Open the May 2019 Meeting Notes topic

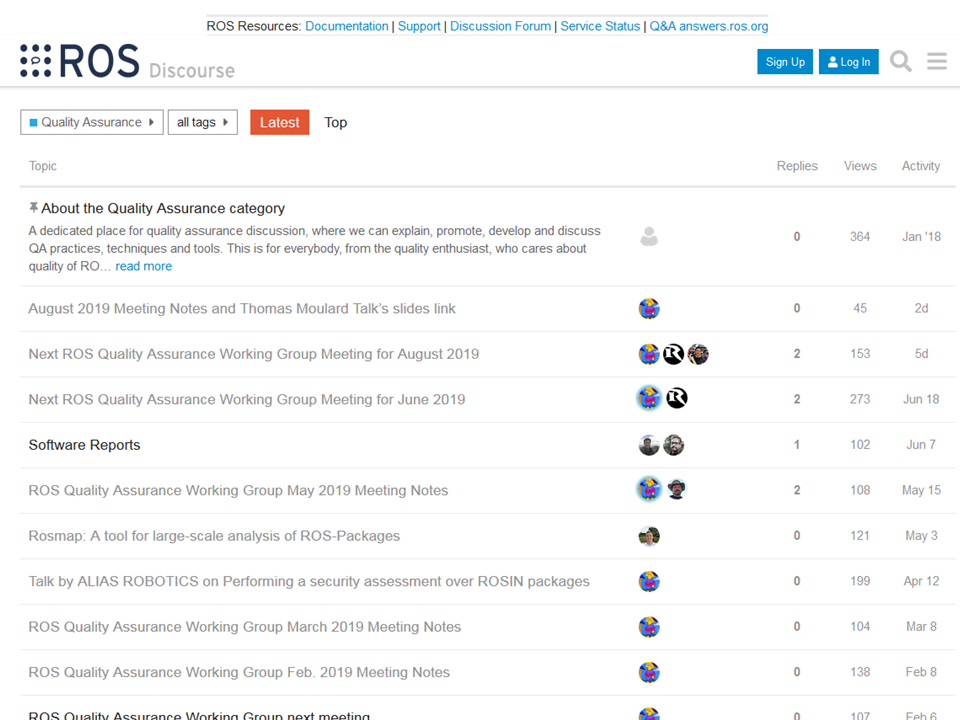(x=238, y=490)
